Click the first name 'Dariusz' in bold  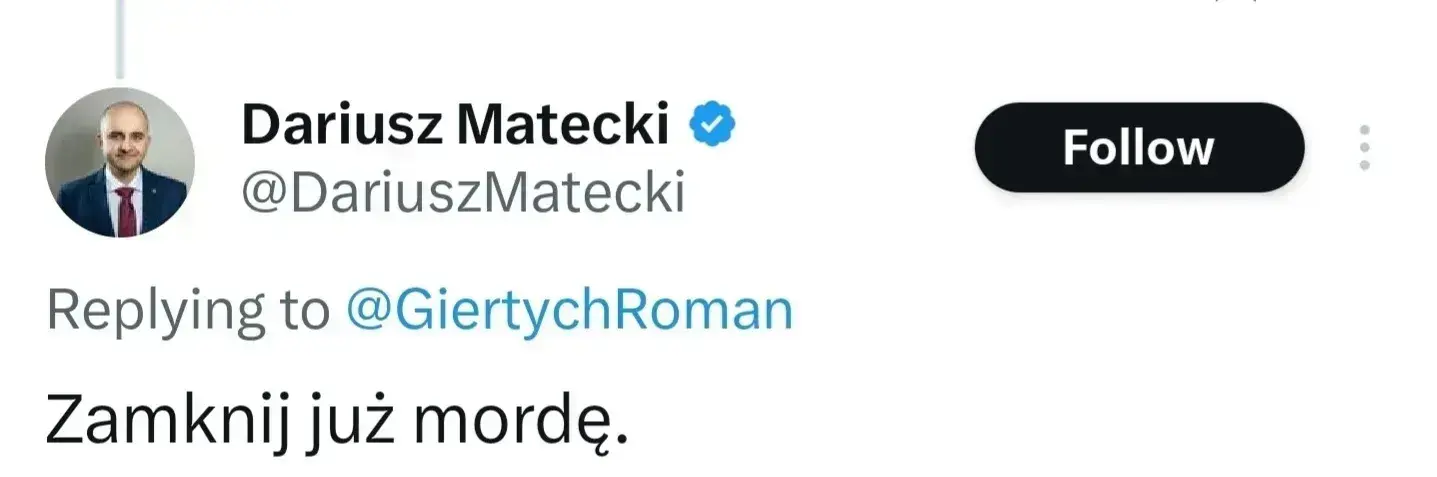342,124
